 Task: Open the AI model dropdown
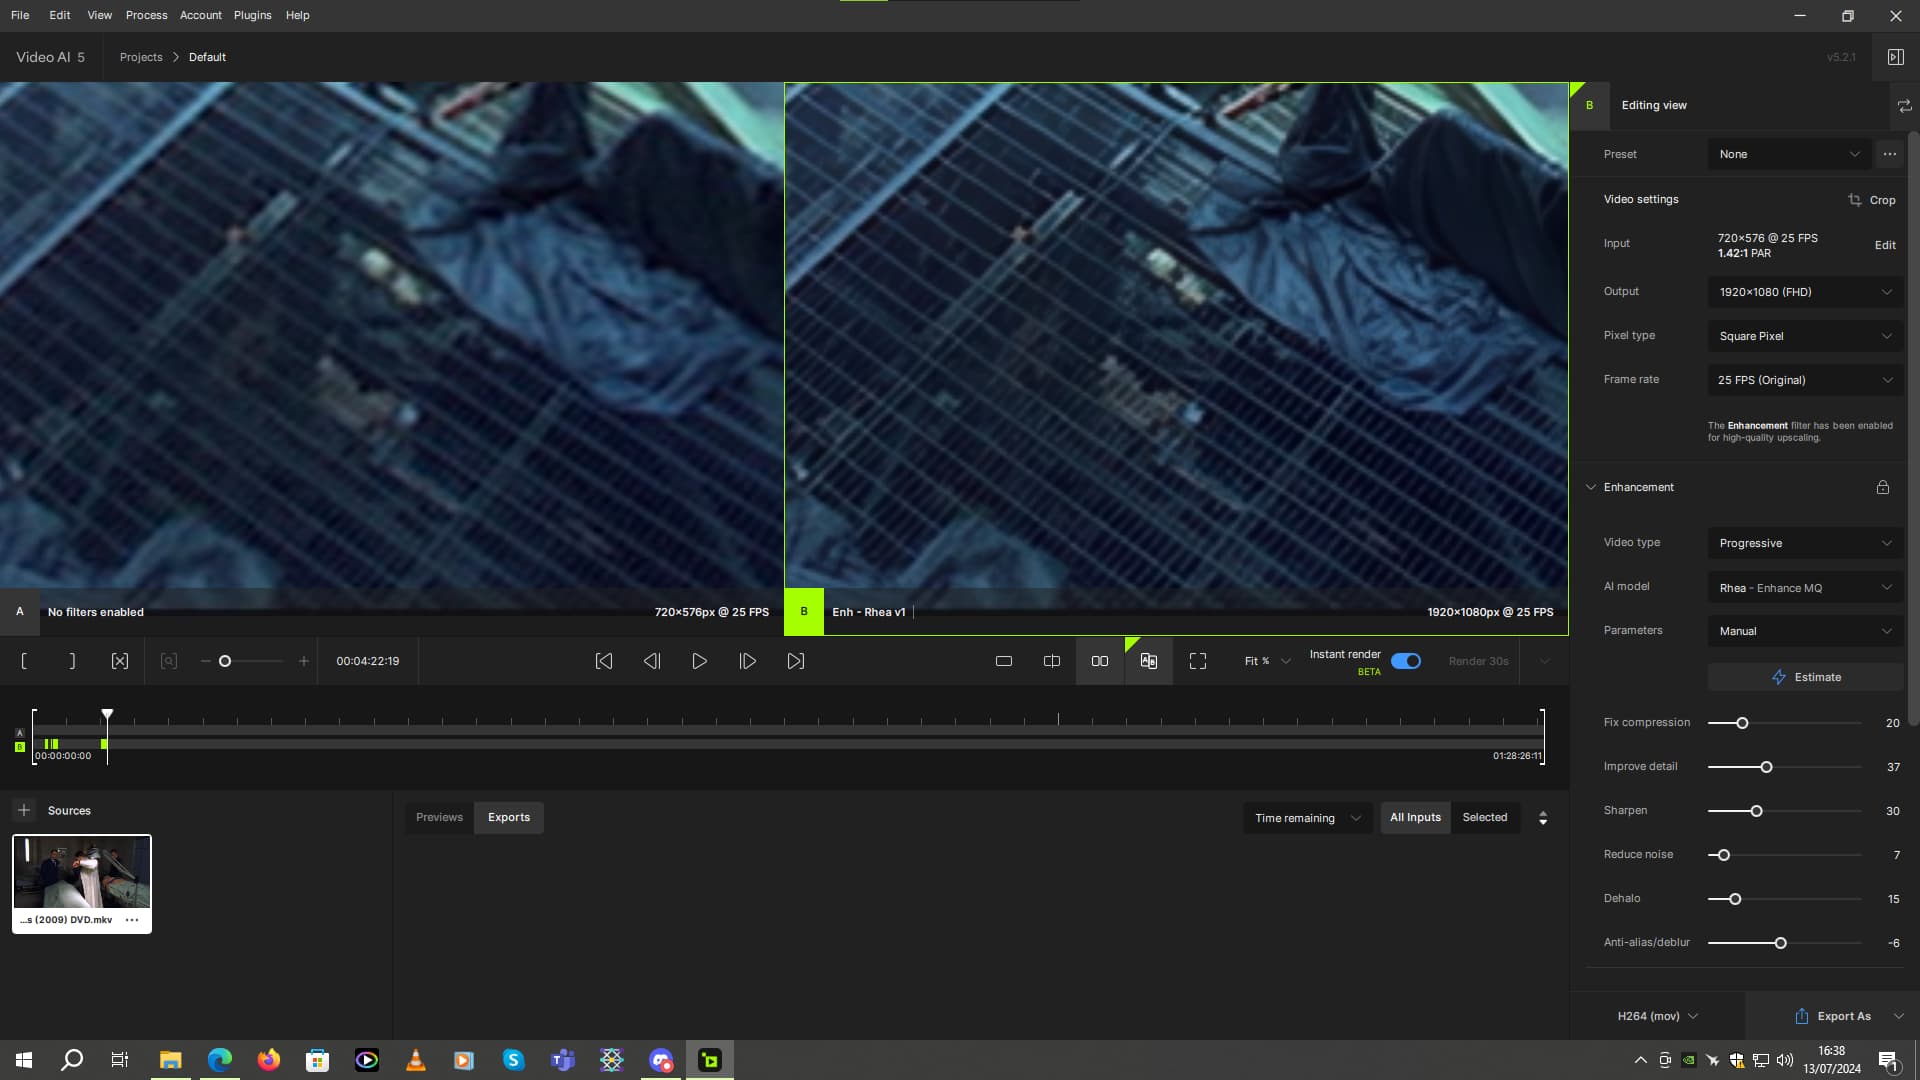point(1805,588)
